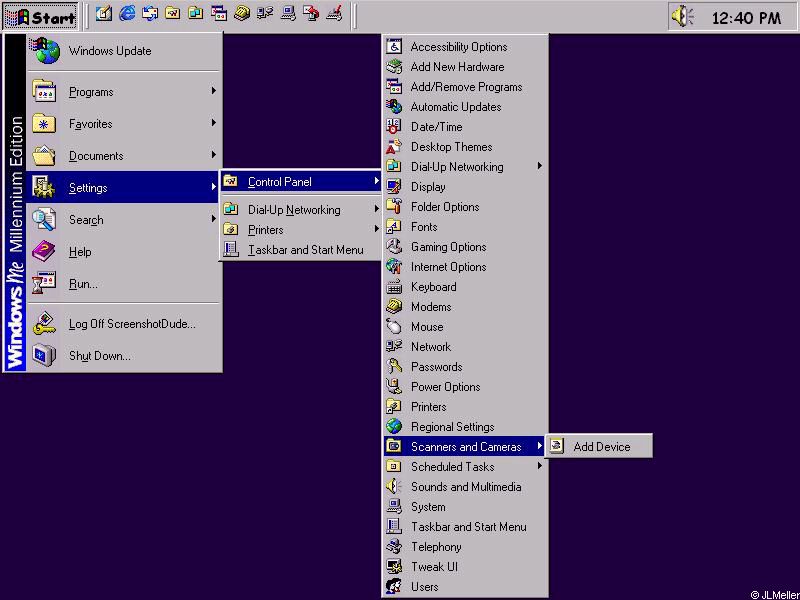Image resolution: width=800 pixels, height=600 pixels.
Task: Click the Mouse icon
Action: pyautogui.click(x=394, y=327)
